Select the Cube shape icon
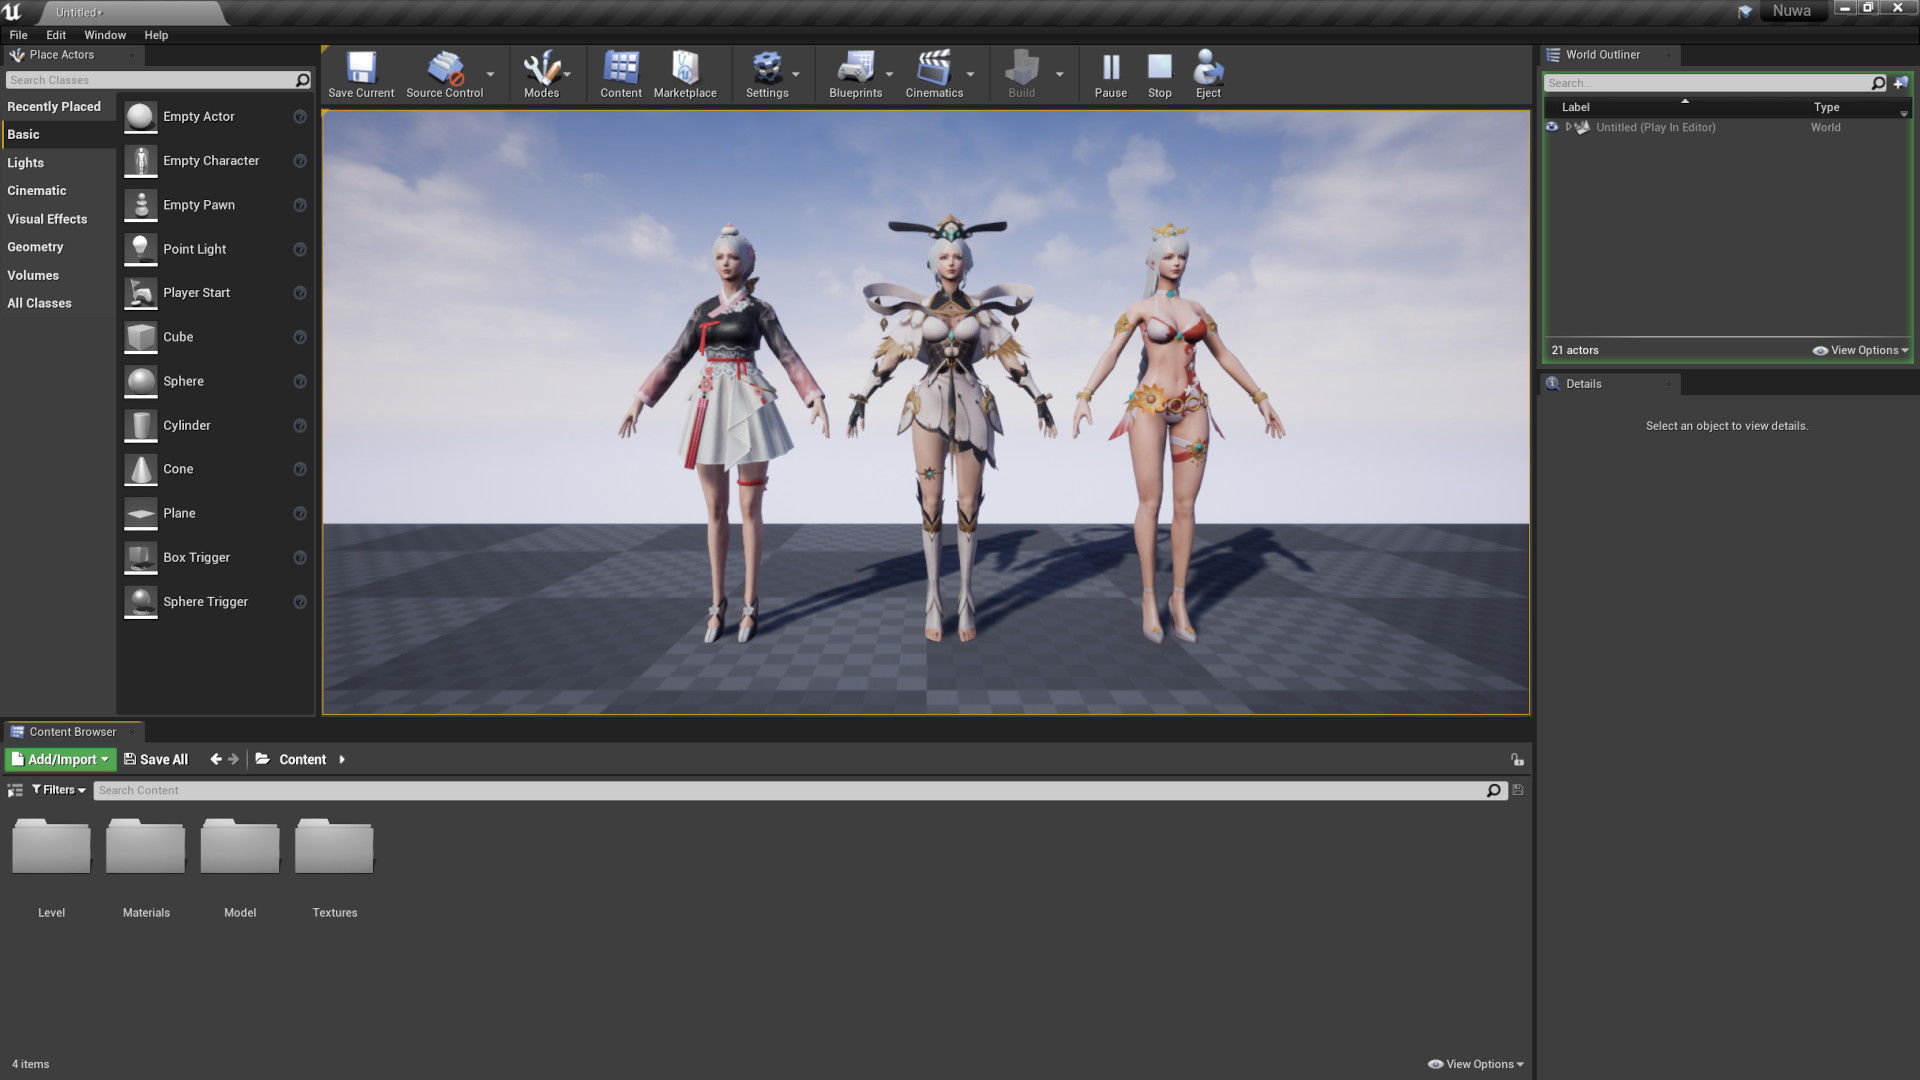 coord(141,337)
